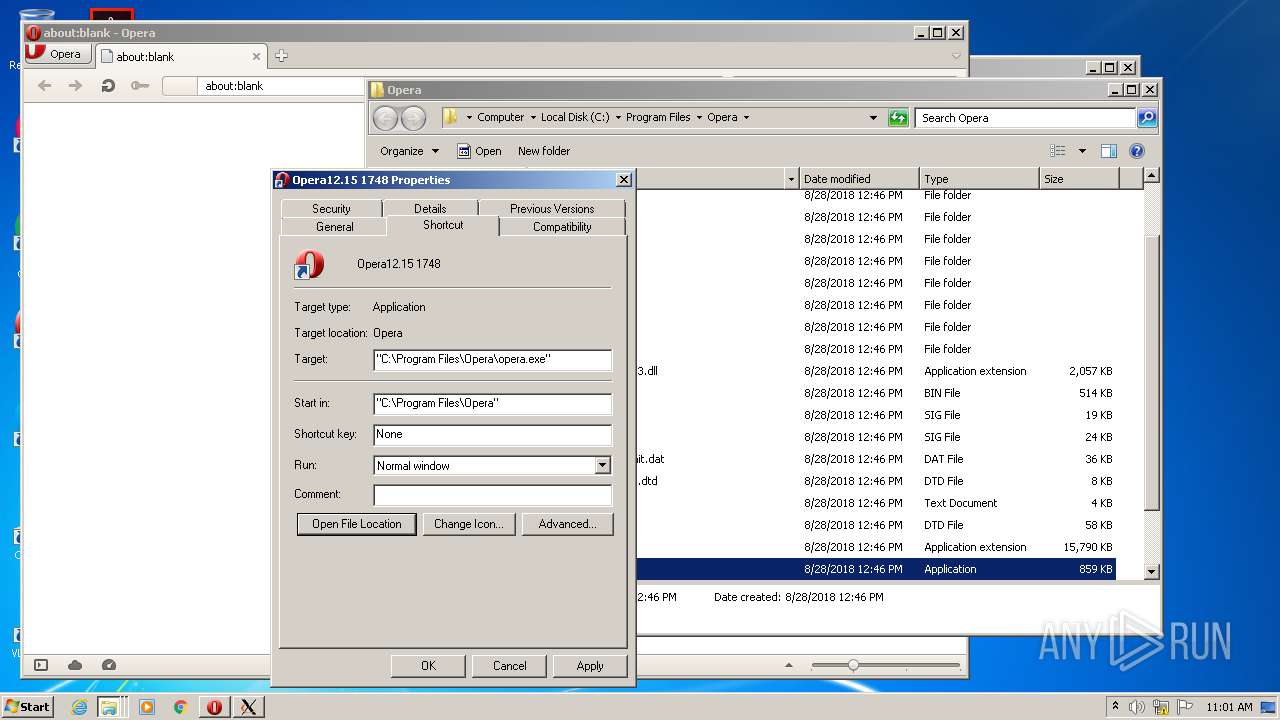The image size is (1280, 720).
Task: Click the Opera menu button
Action: 58,54
